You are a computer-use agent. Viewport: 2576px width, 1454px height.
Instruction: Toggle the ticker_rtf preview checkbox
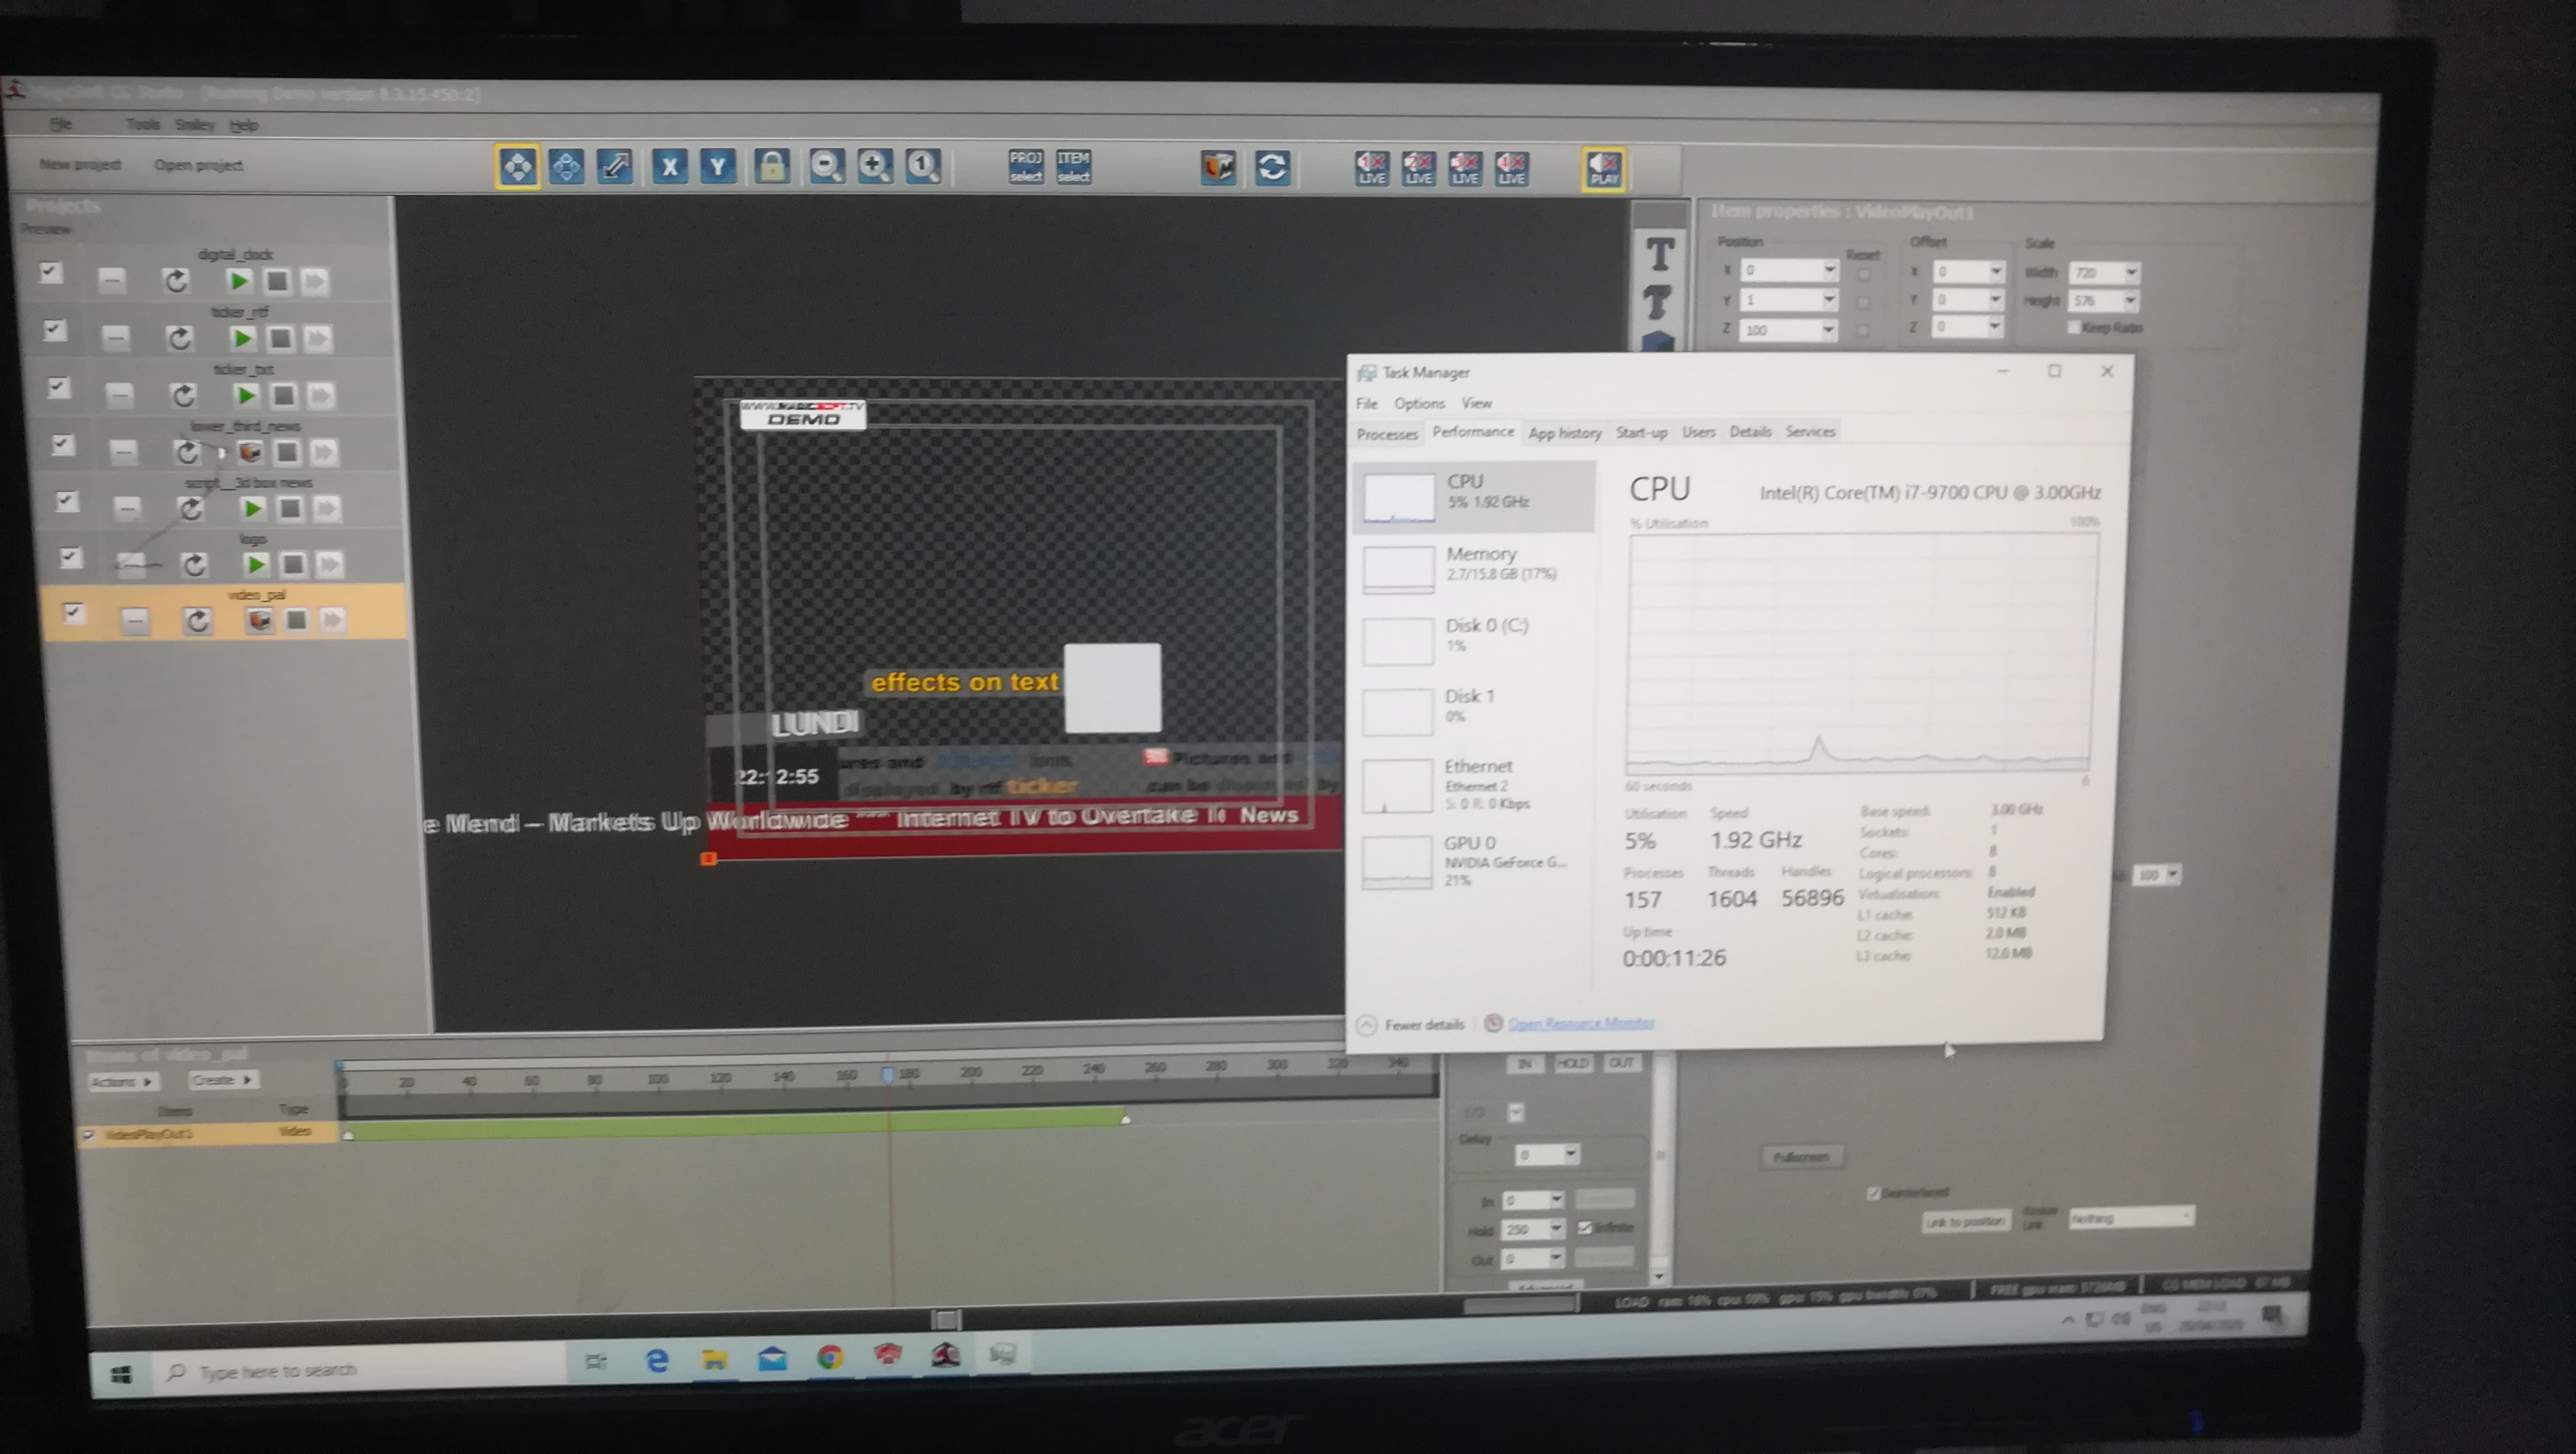(54, 330)
